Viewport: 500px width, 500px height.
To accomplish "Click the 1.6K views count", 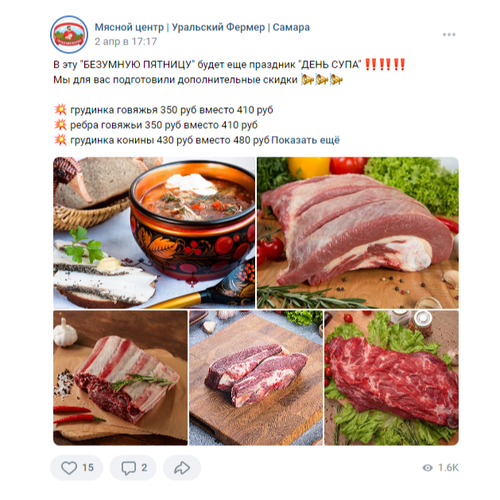I will (x=448, y=468).
